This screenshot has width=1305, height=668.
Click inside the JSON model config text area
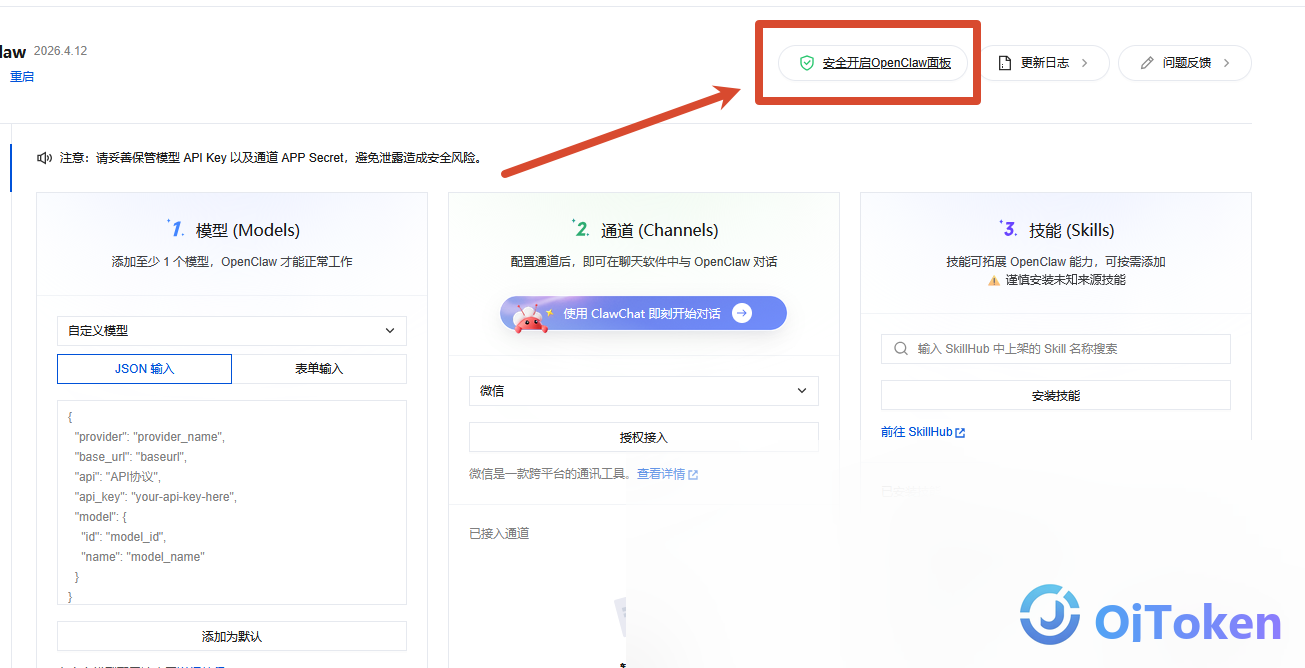pos(232,503)
